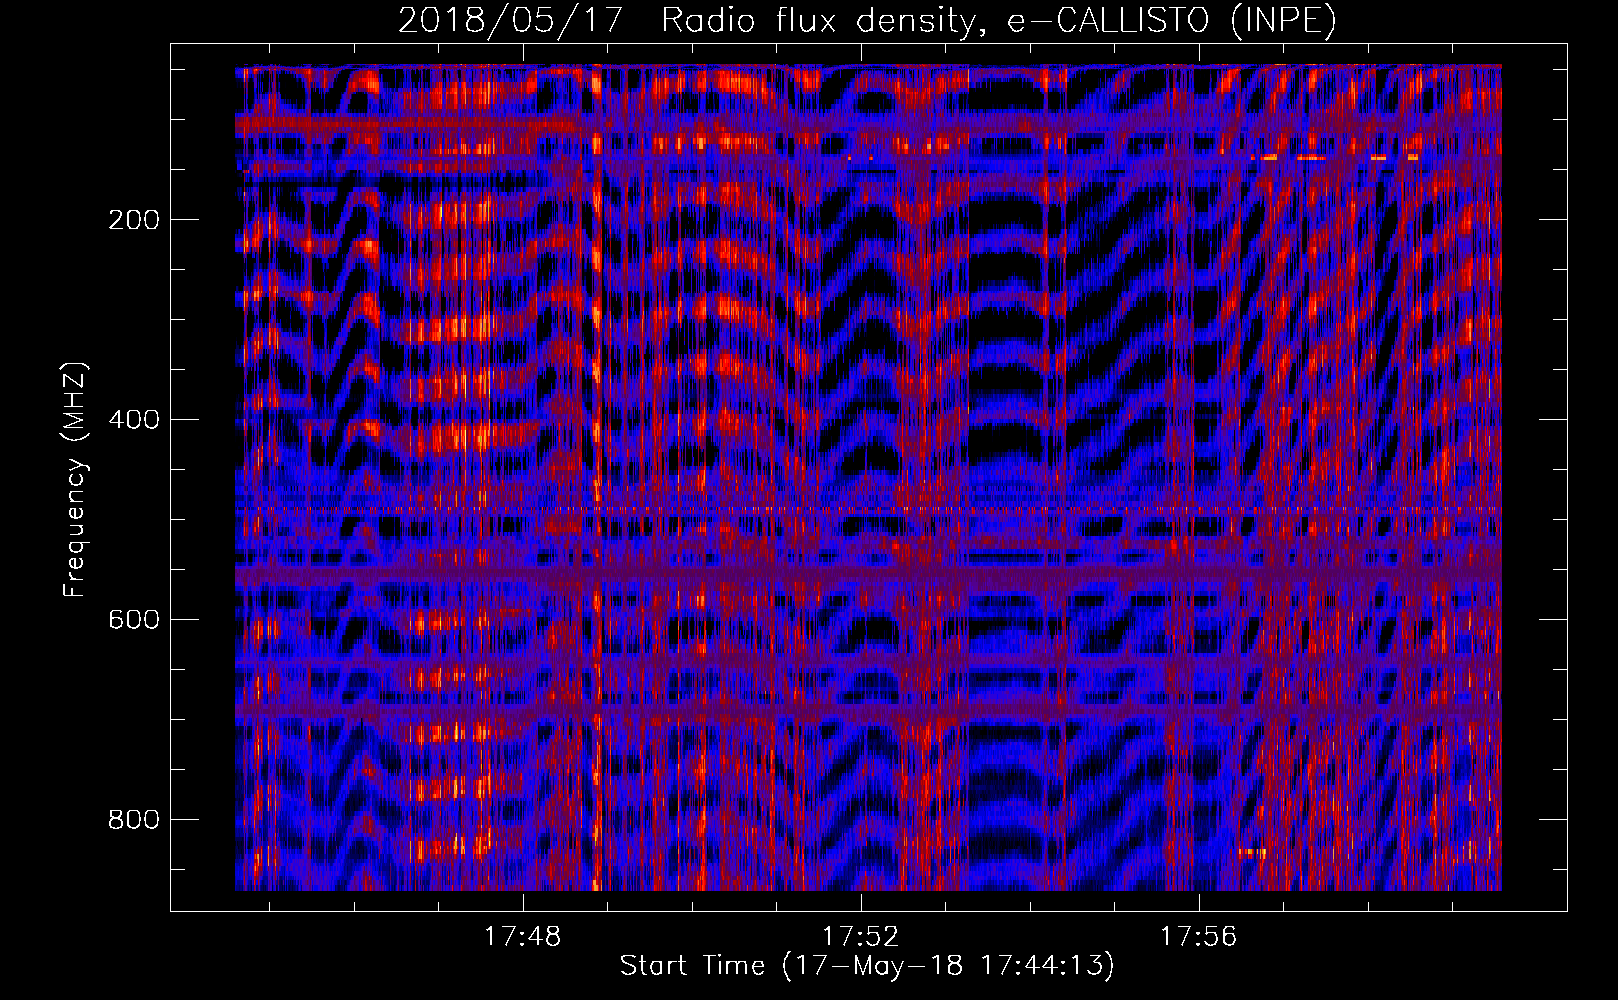This screenshot has height=1000, width=1618.
Task: Click the 200 frequency tick label
Action: [x=134, y=220]
